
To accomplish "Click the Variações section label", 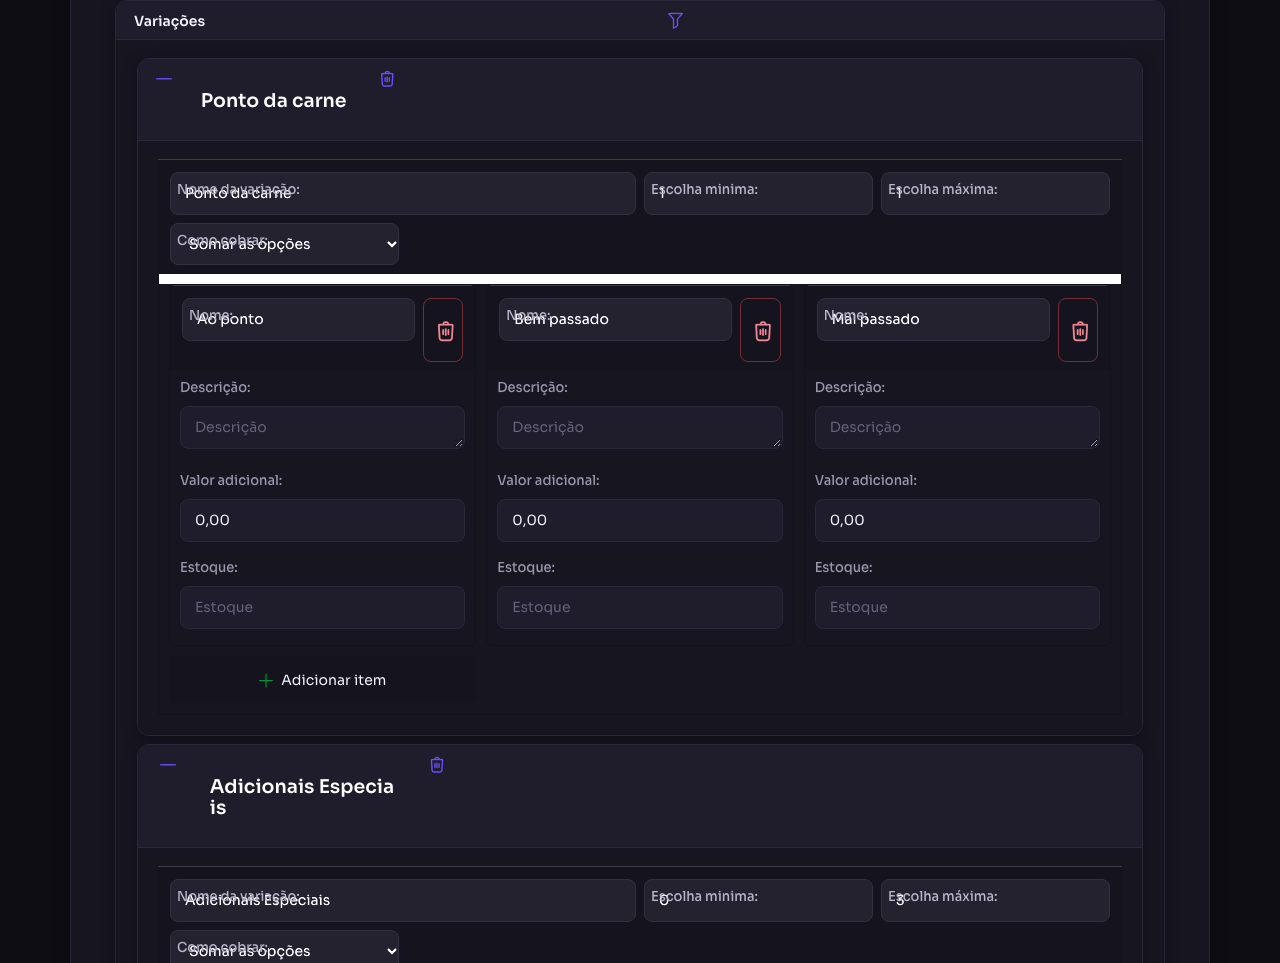I will click(170, 21).
